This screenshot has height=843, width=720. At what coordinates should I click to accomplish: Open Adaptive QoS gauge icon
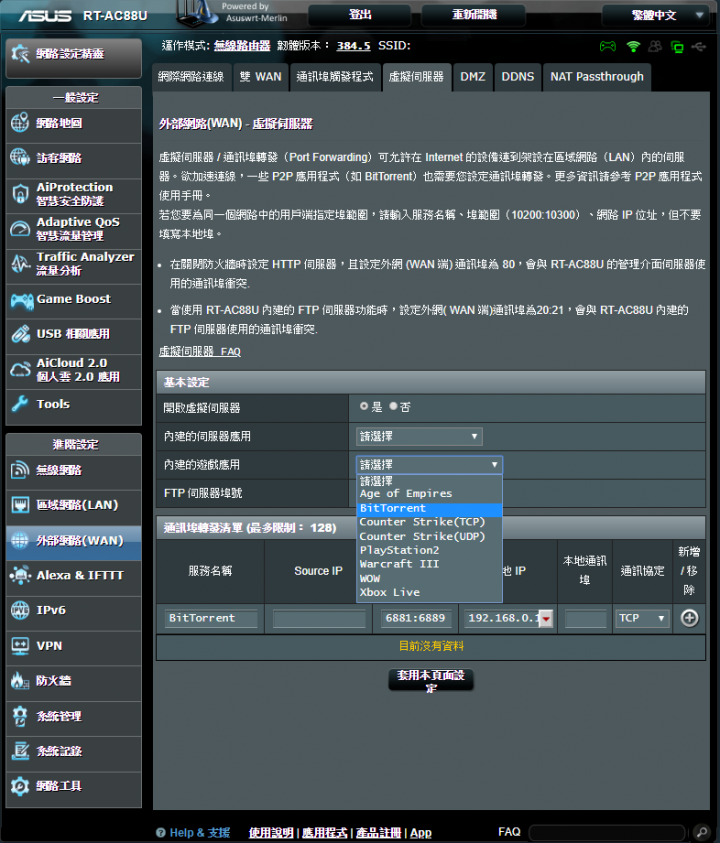(x=20, y=228)
